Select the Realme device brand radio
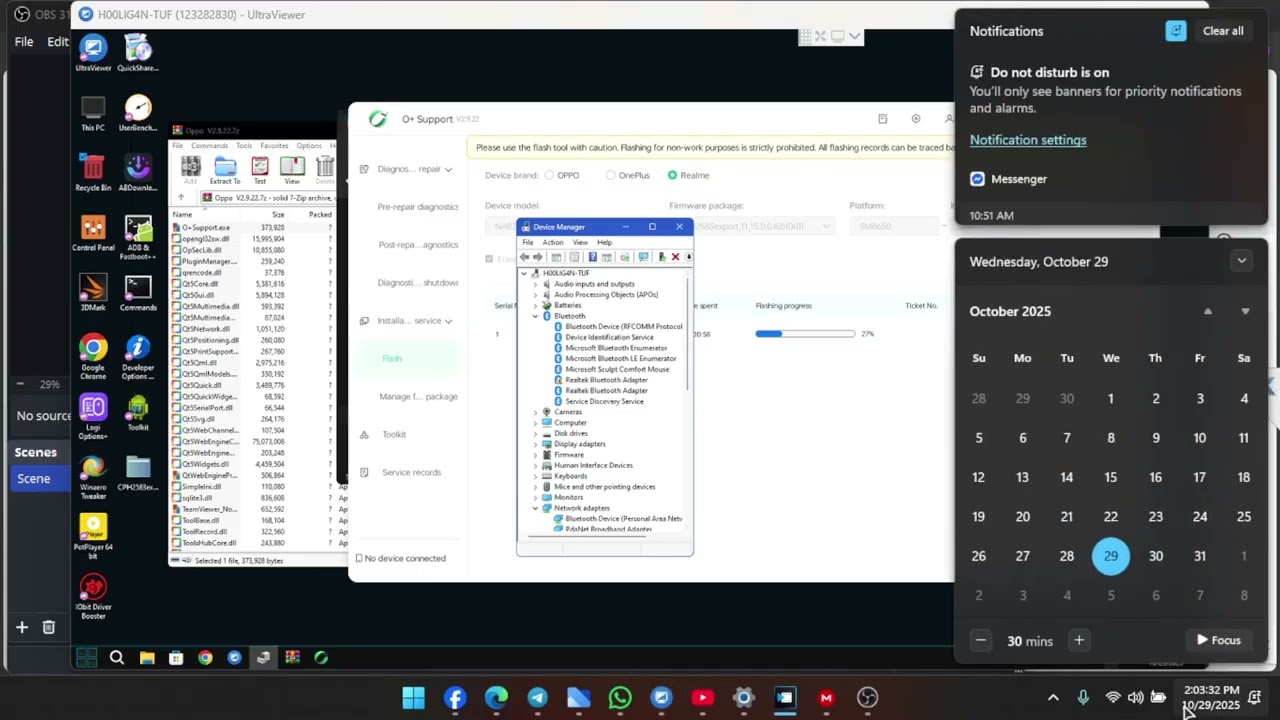 (672, 175)
